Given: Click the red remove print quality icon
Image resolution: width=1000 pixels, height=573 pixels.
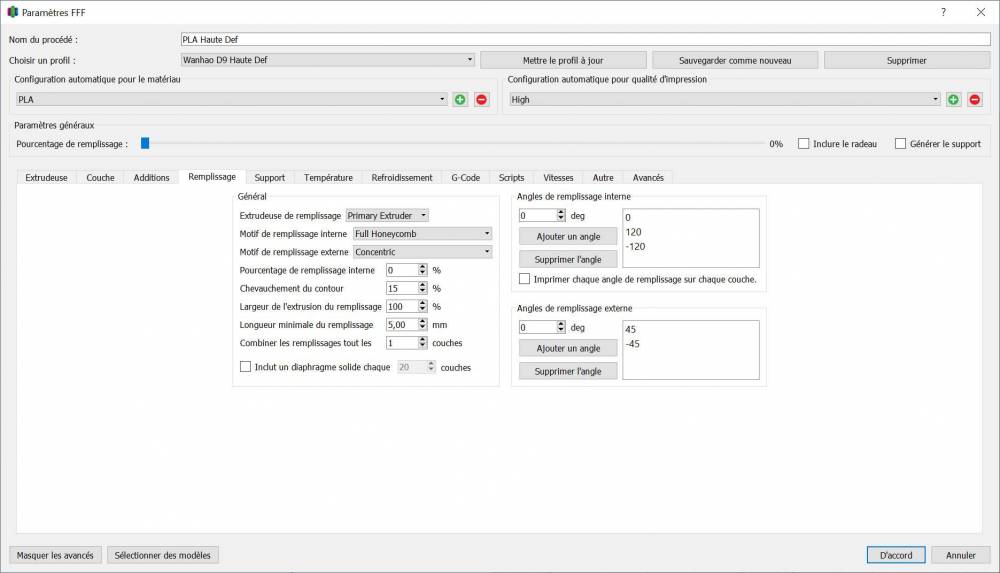Looking at the screenshot, I should 974,100.
